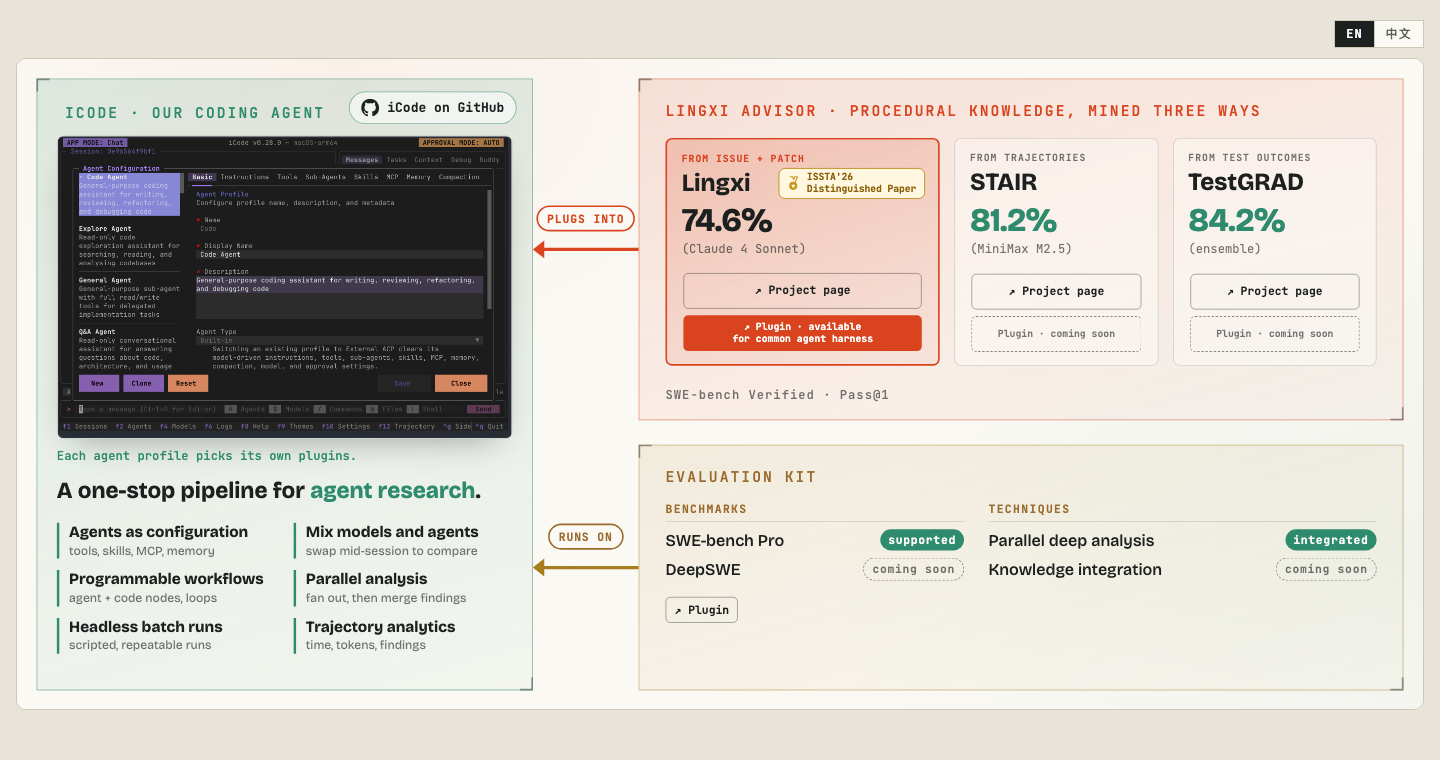Click the Clone agent button
1440x760 pixels.
coord(144,383)
